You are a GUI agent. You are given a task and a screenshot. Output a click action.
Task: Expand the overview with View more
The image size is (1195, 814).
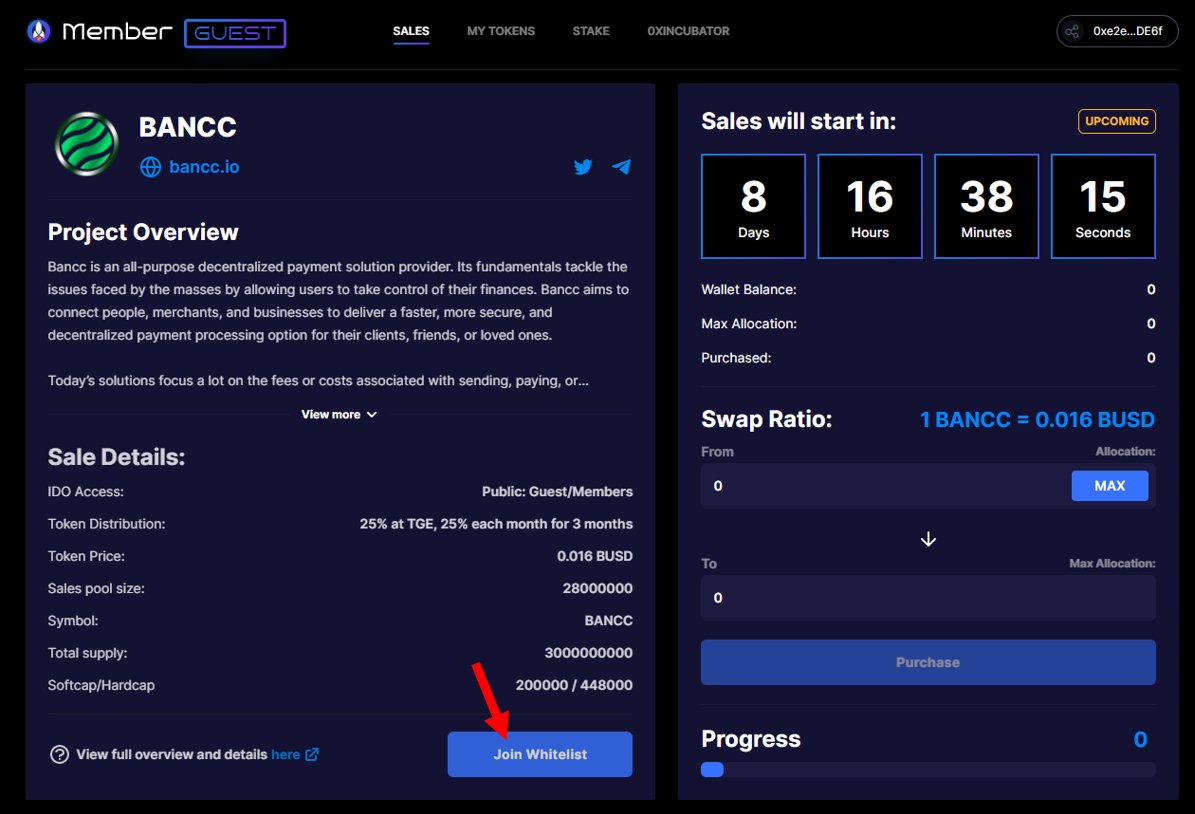click(x=339, y=415)
